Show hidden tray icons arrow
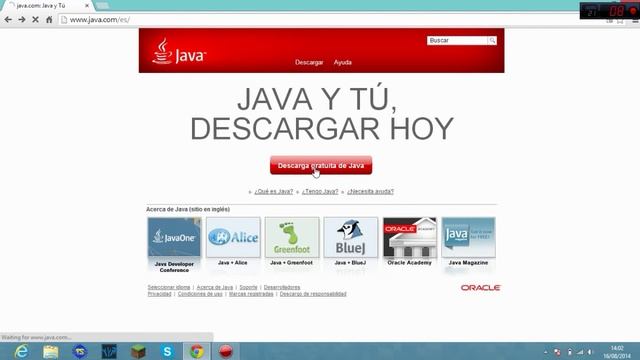 546,352
